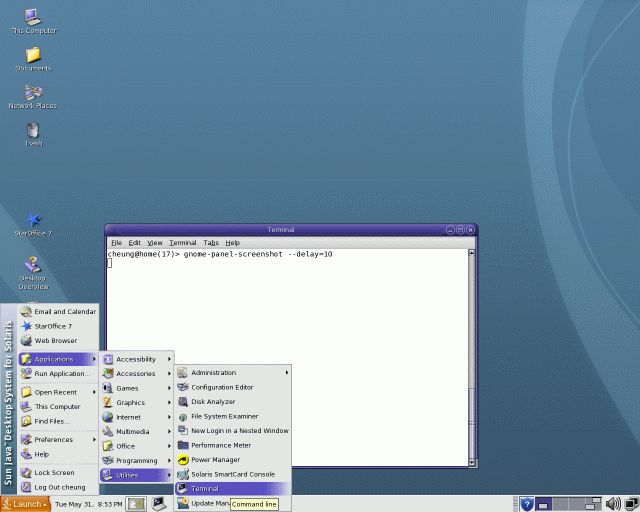Open Configuration Editor from Utilities

(233, 387)
